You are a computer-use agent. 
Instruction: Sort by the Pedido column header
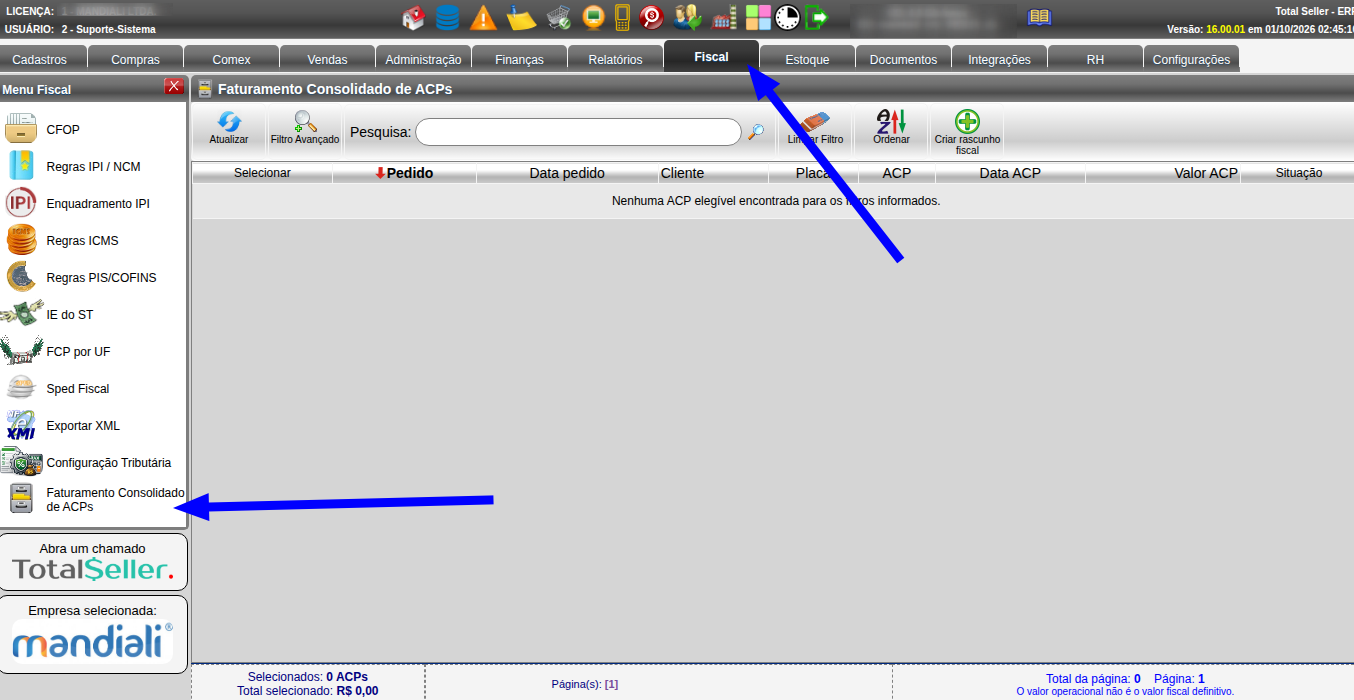tap(405, 173)
